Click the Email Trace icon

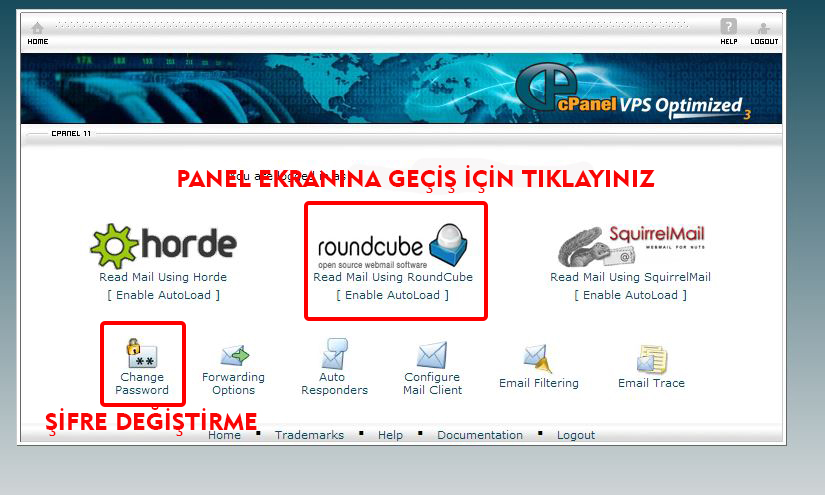[x=652, y=359]
